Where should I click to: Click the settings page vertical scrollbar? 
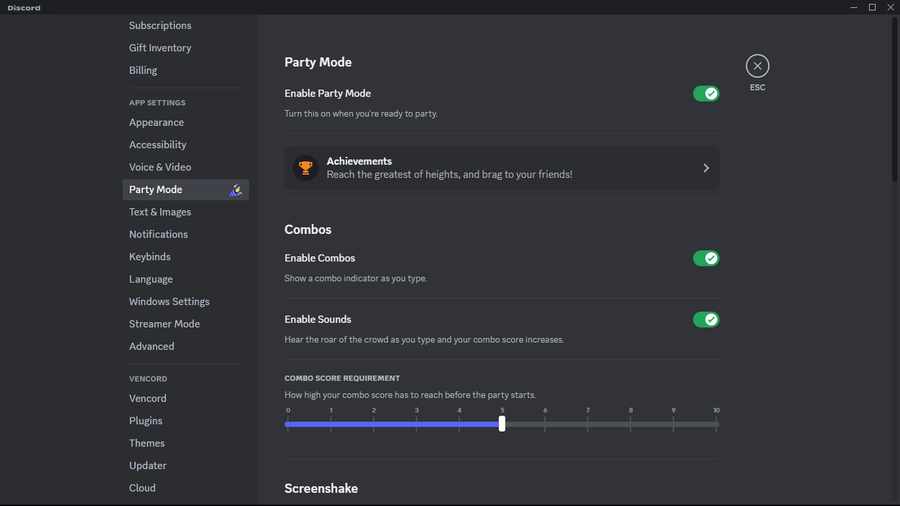click(894, 100)
